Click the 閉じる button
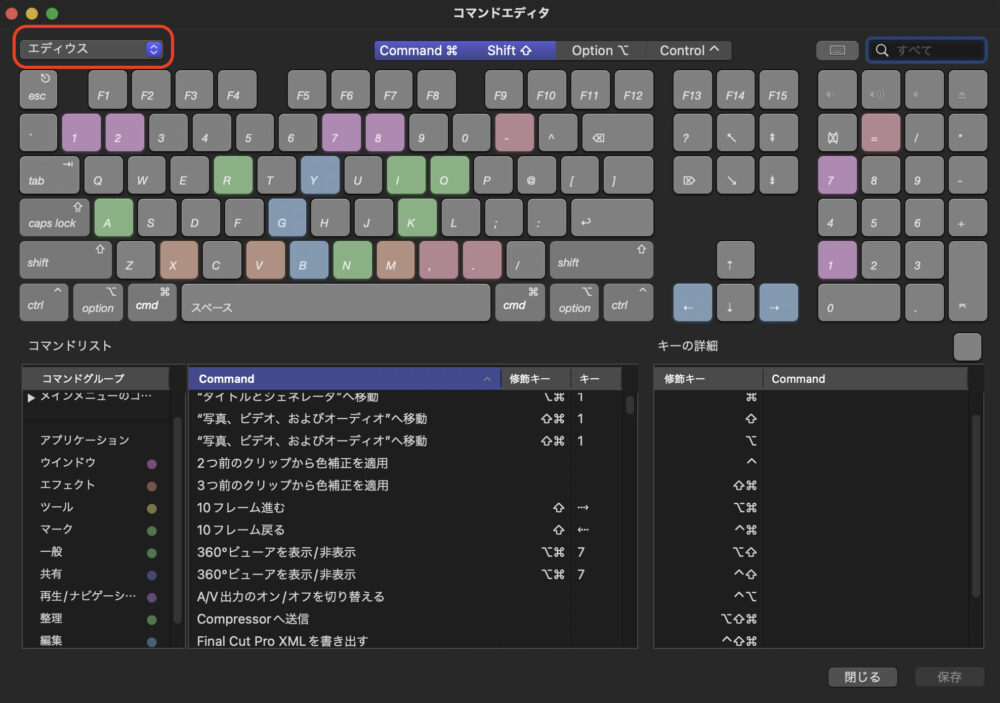1000x703 pixels. pyautogui.click(x=862, y=677)
